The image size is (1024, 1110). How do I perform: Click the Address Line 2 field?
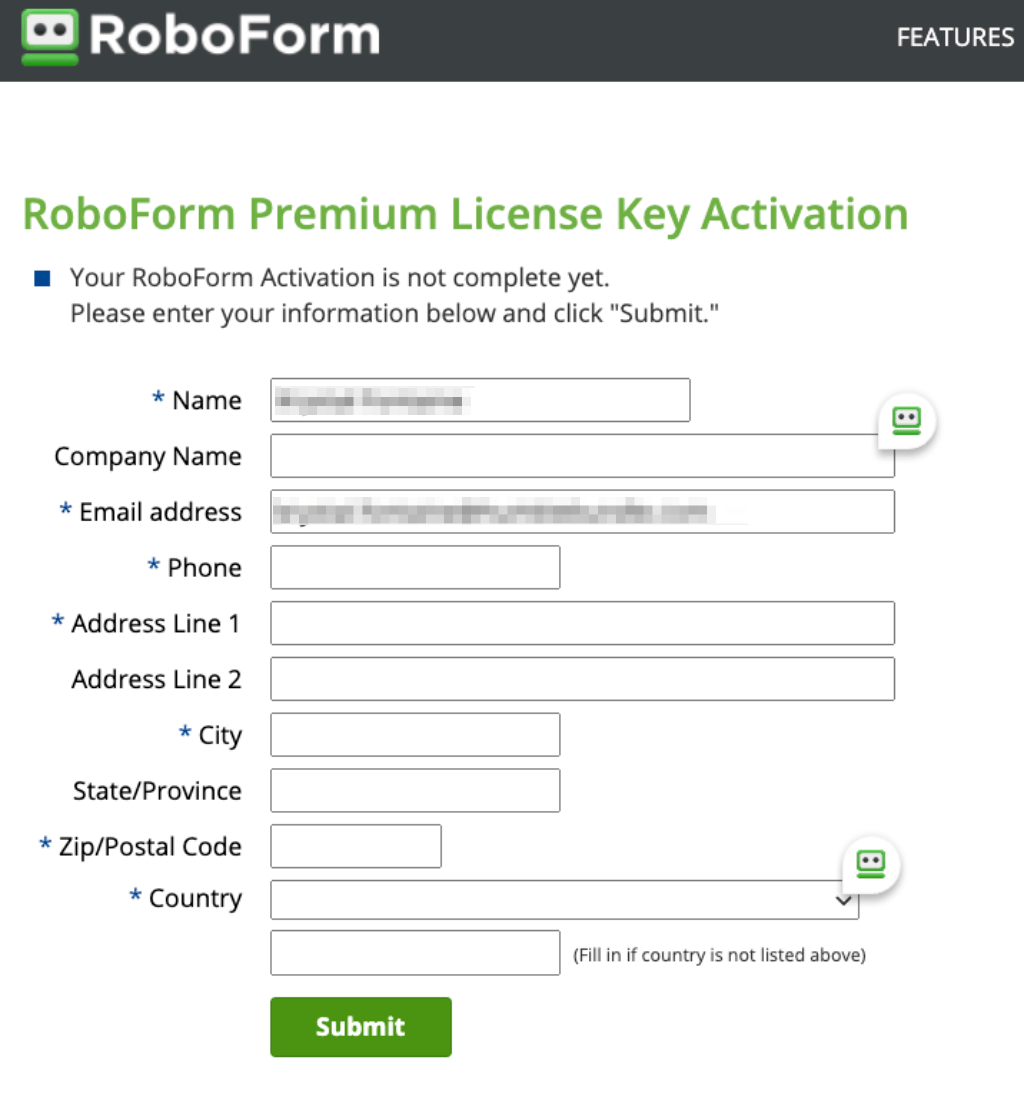(x=582, y=678)
